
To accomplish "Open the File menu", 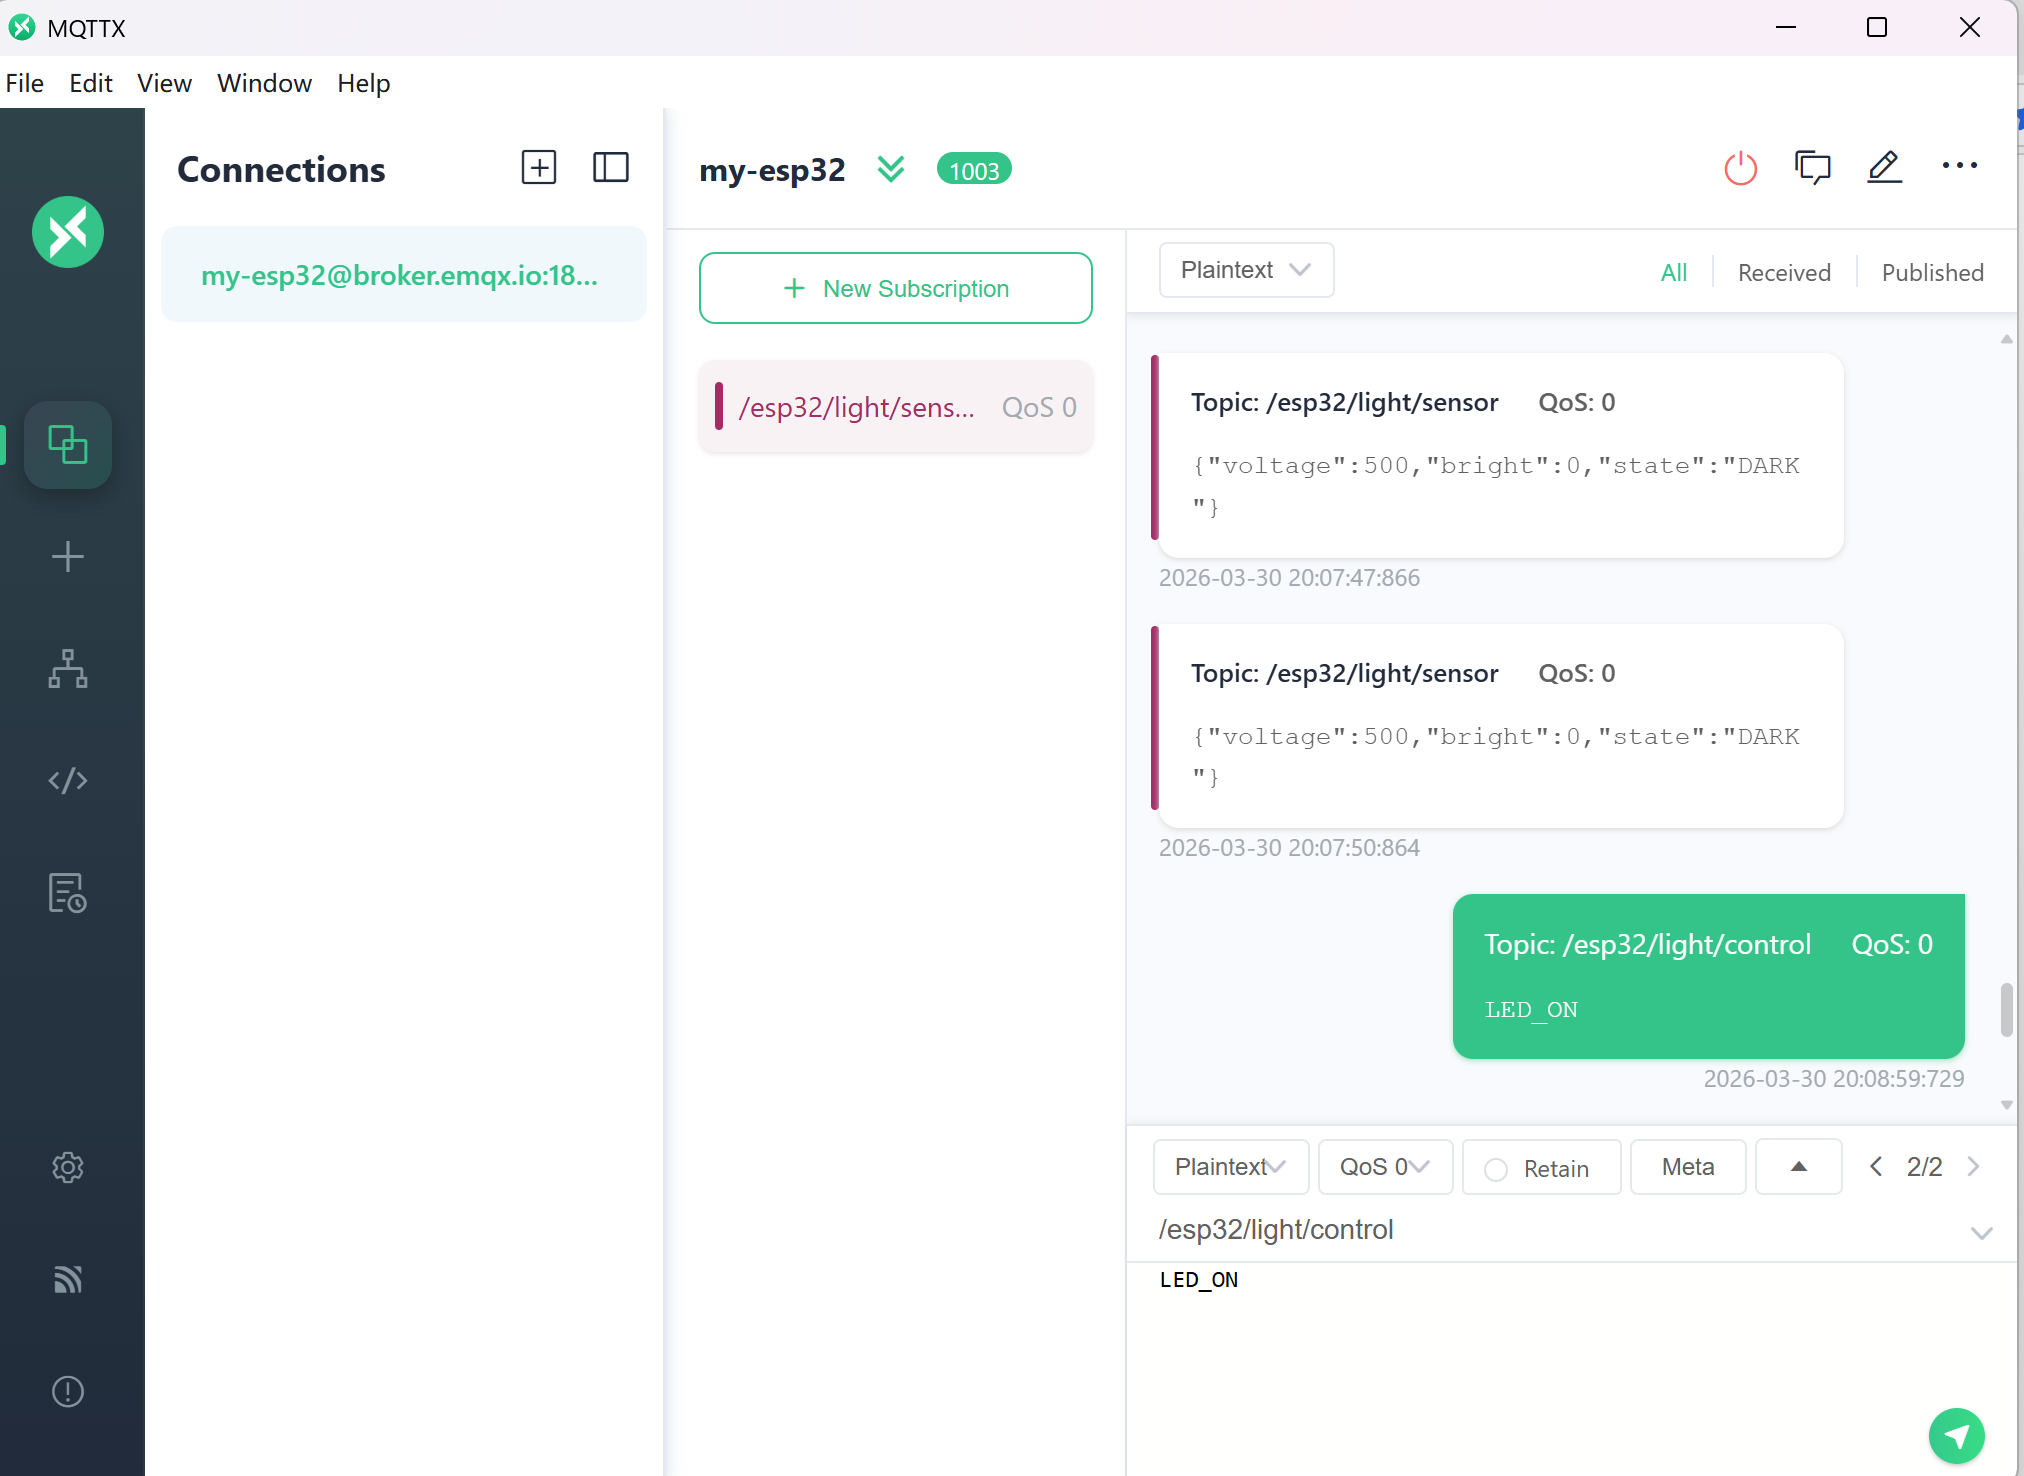I will pos(25,83).
